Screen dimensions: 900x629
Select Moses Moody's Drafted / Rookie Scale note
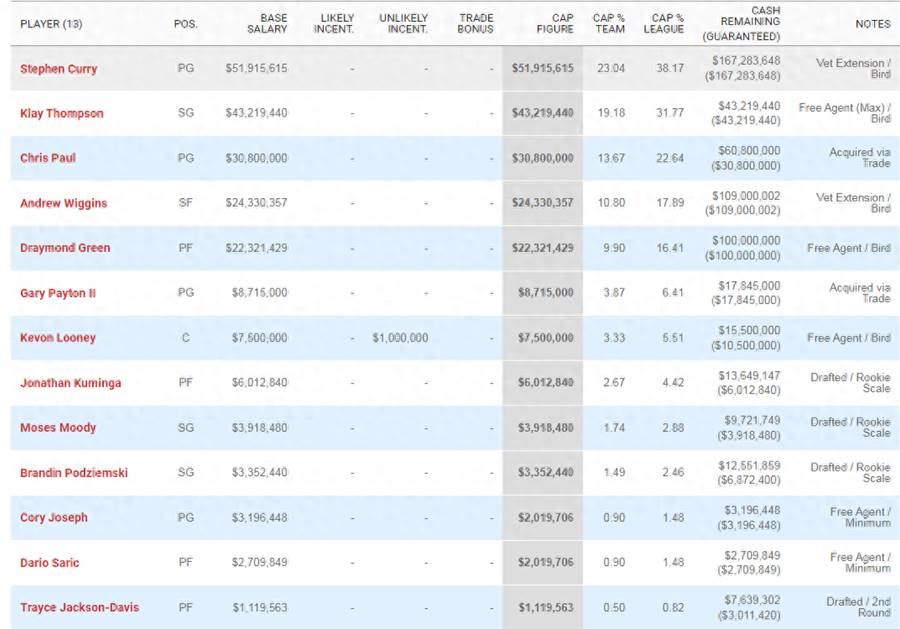850,428
